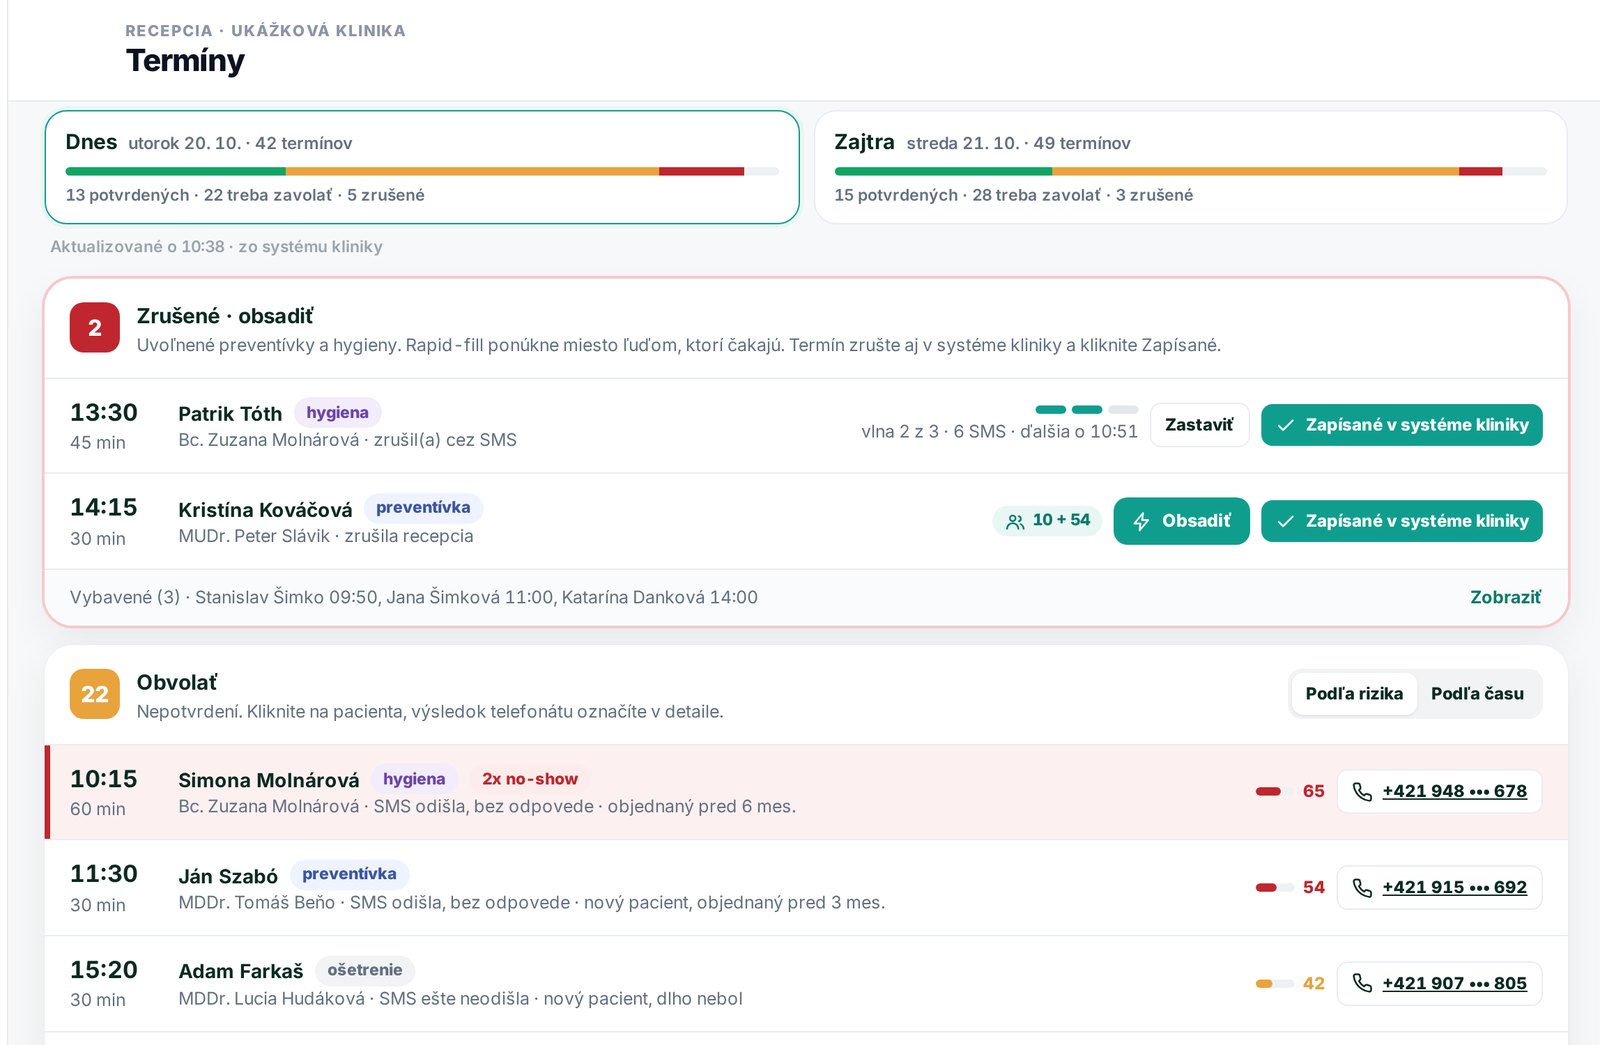The image size is (1600, 1045).
Task: Click the preventívka tag next to Kristína Kováčová
Action: click(423, 508)
